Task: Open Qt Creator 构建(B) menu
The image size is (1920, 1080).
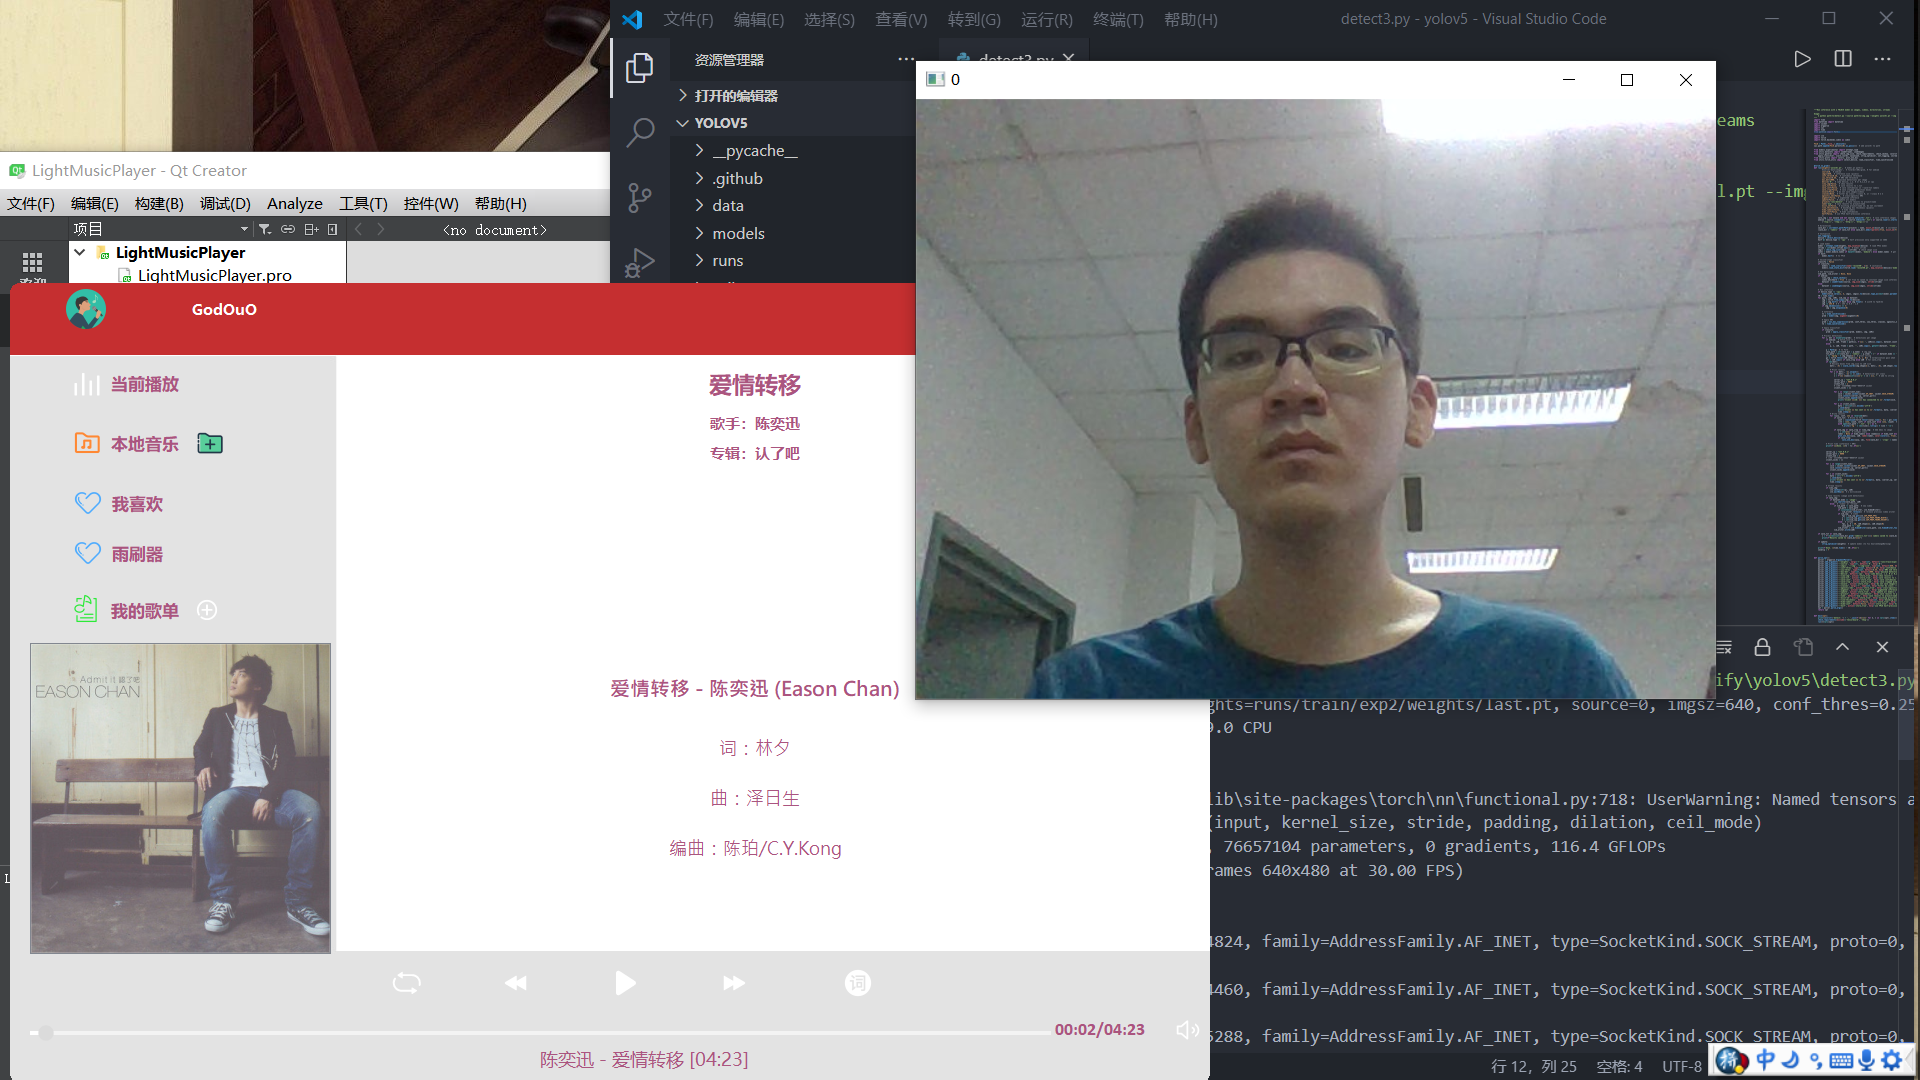Action: [159, 203]
